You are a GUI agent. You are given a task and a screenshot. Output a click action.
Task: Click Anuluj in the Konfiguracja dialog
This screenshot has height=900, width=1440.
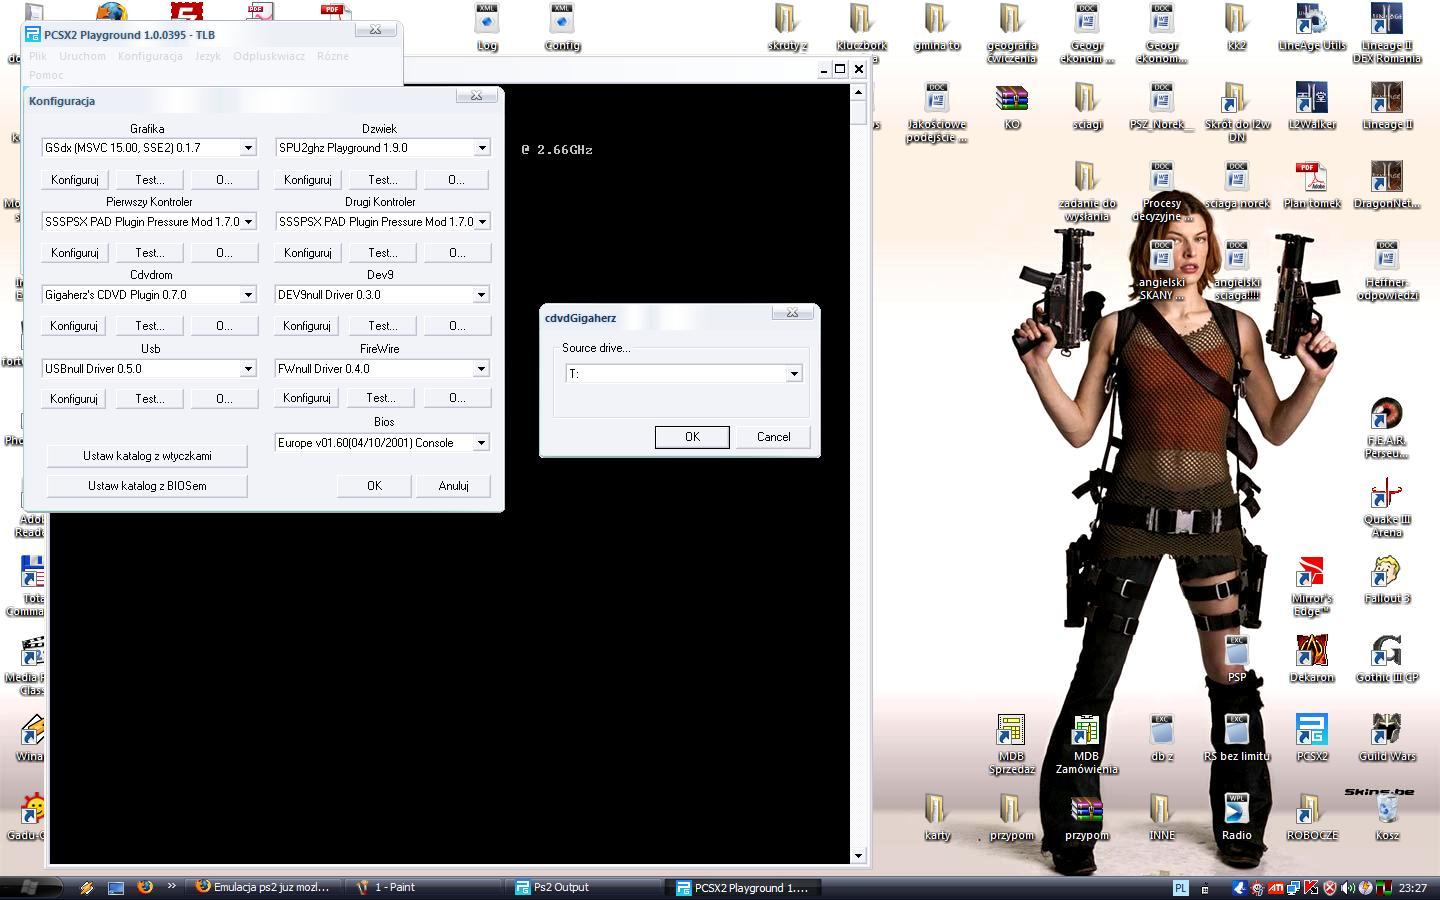(453, 486)
